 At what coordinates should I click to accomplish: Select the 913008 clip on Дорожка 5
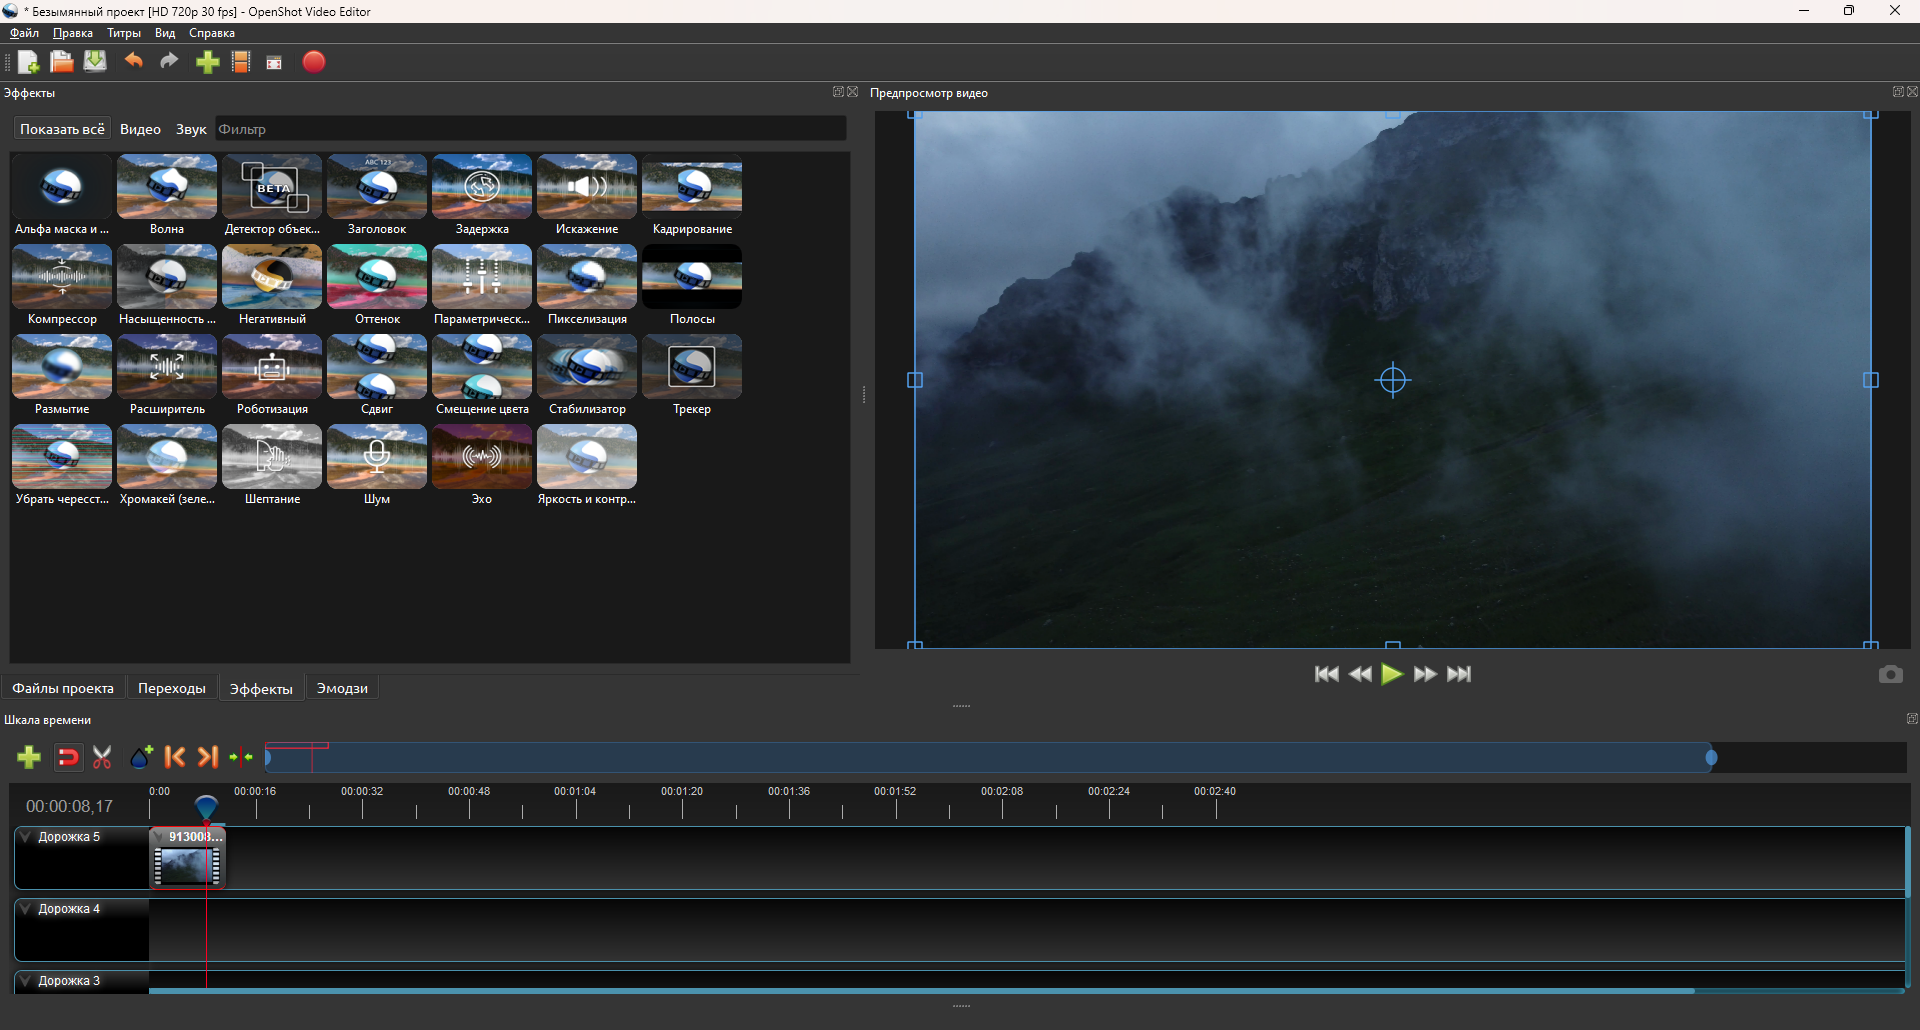[188, 858]
